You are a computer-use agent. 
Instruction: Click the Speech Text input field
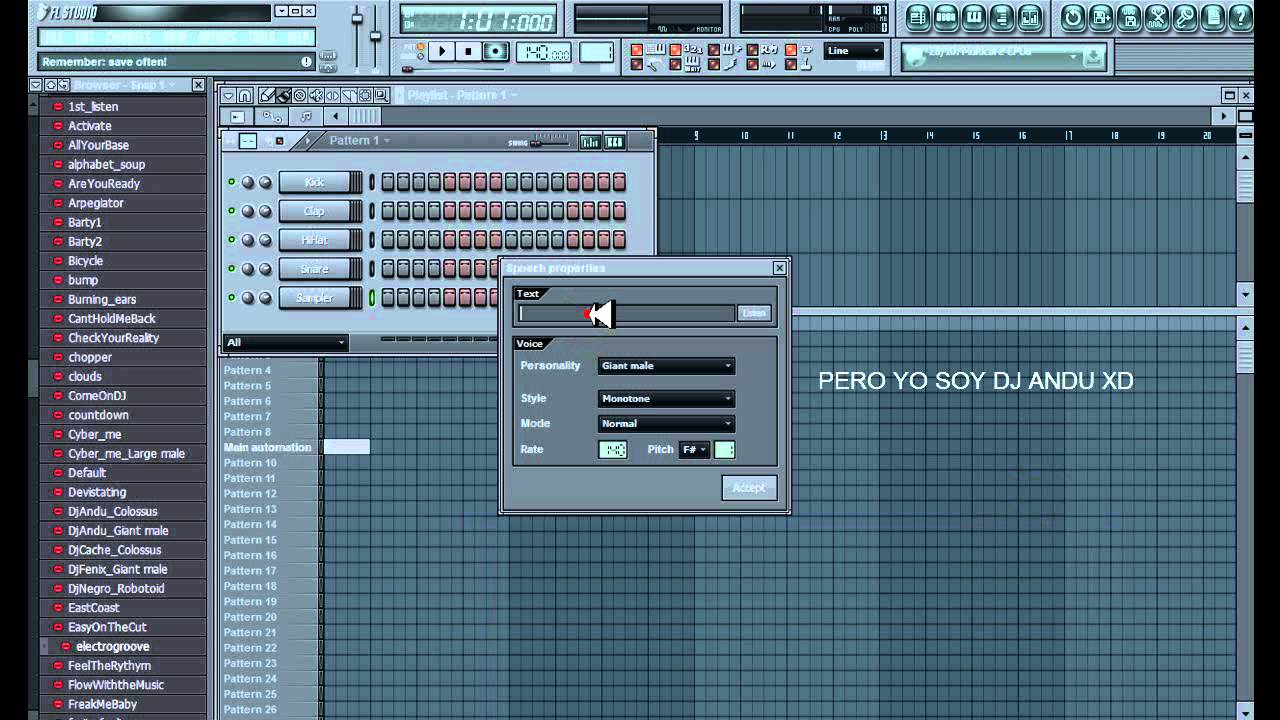(626, 314)
